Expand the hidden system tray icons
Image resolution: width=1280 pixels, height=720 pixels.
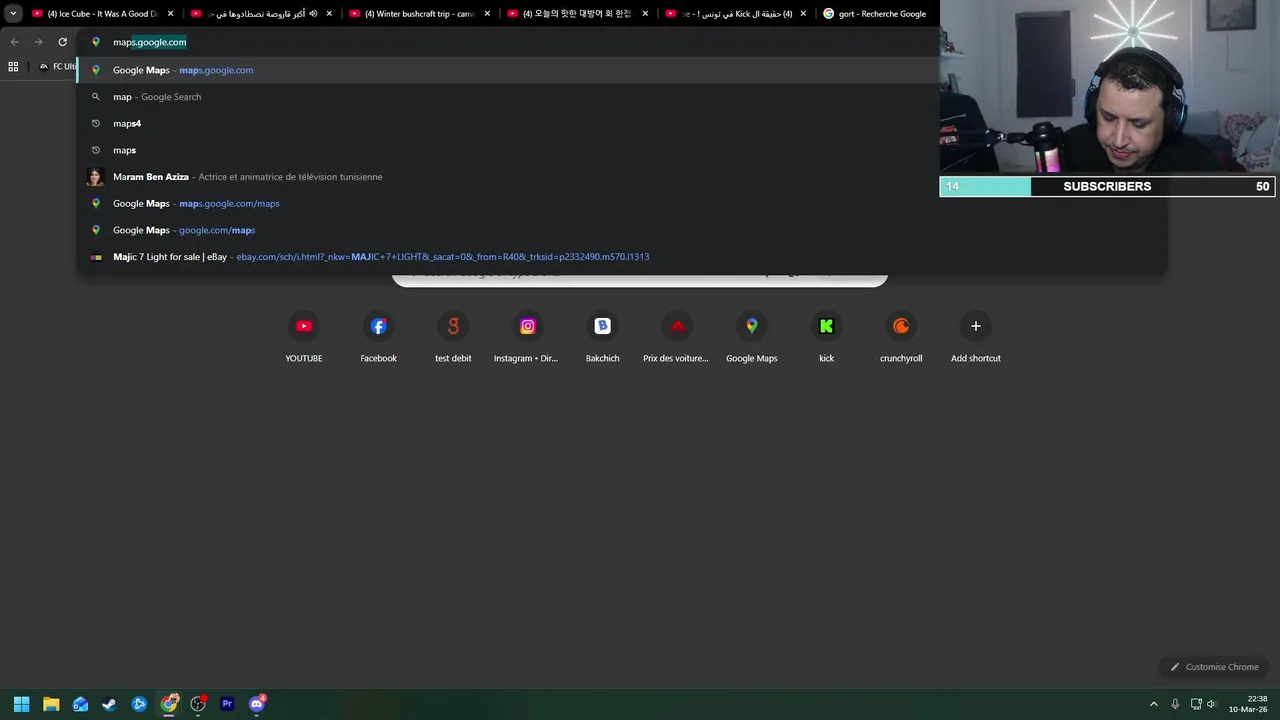click(x=1153, y=704)
